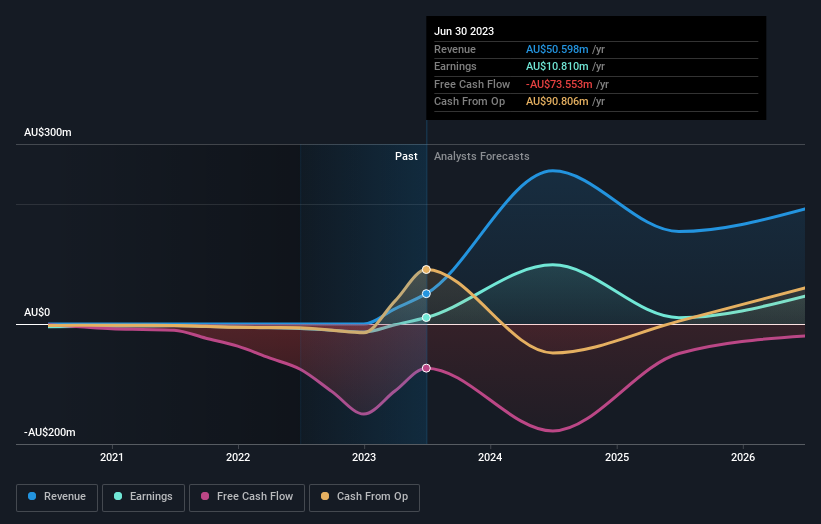Select the Cash From Op data point marker
The height and width of the screenshot is (524, 821).
(426, 270)
